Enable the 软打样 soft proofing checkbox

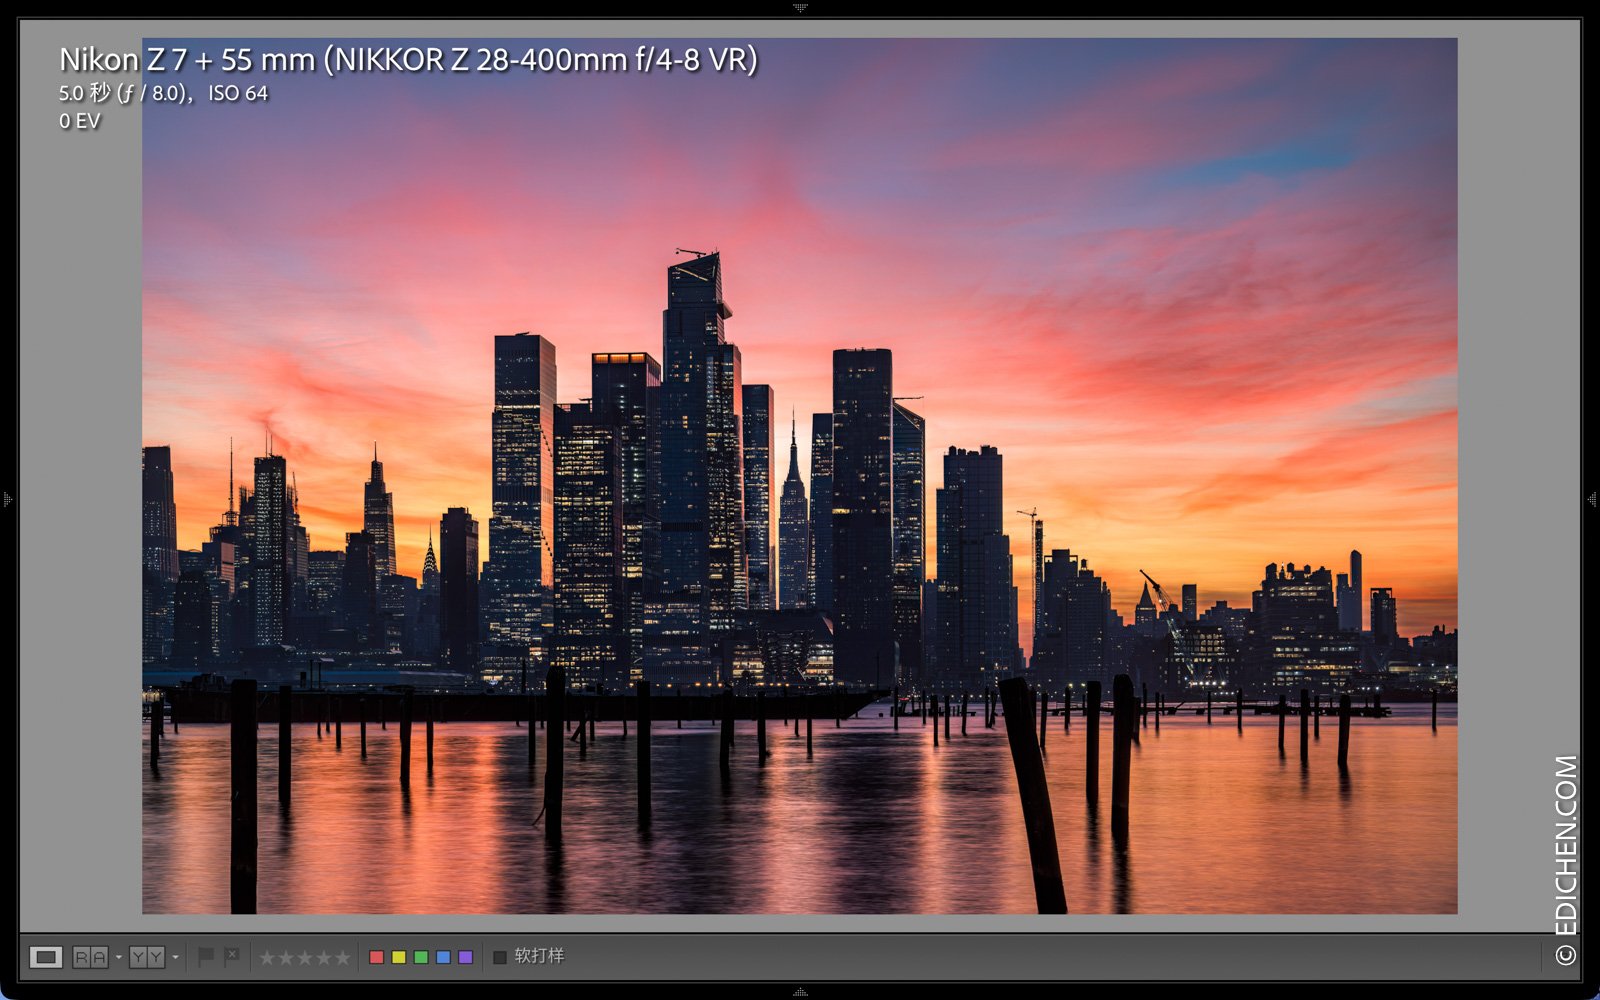[x=500, y=957]
